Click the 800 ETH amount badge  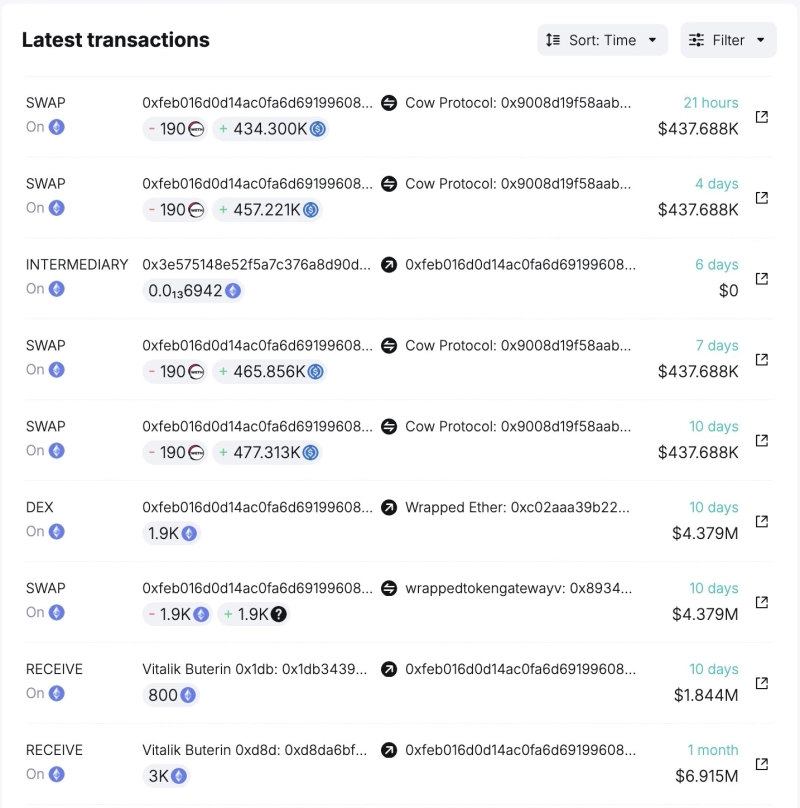171,695
